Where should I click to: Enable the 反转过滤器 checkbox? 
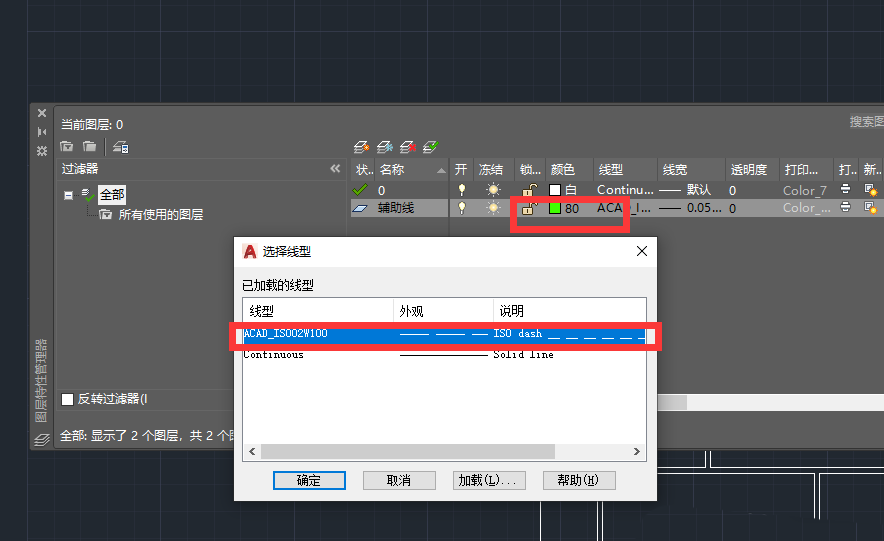[68, 399]
